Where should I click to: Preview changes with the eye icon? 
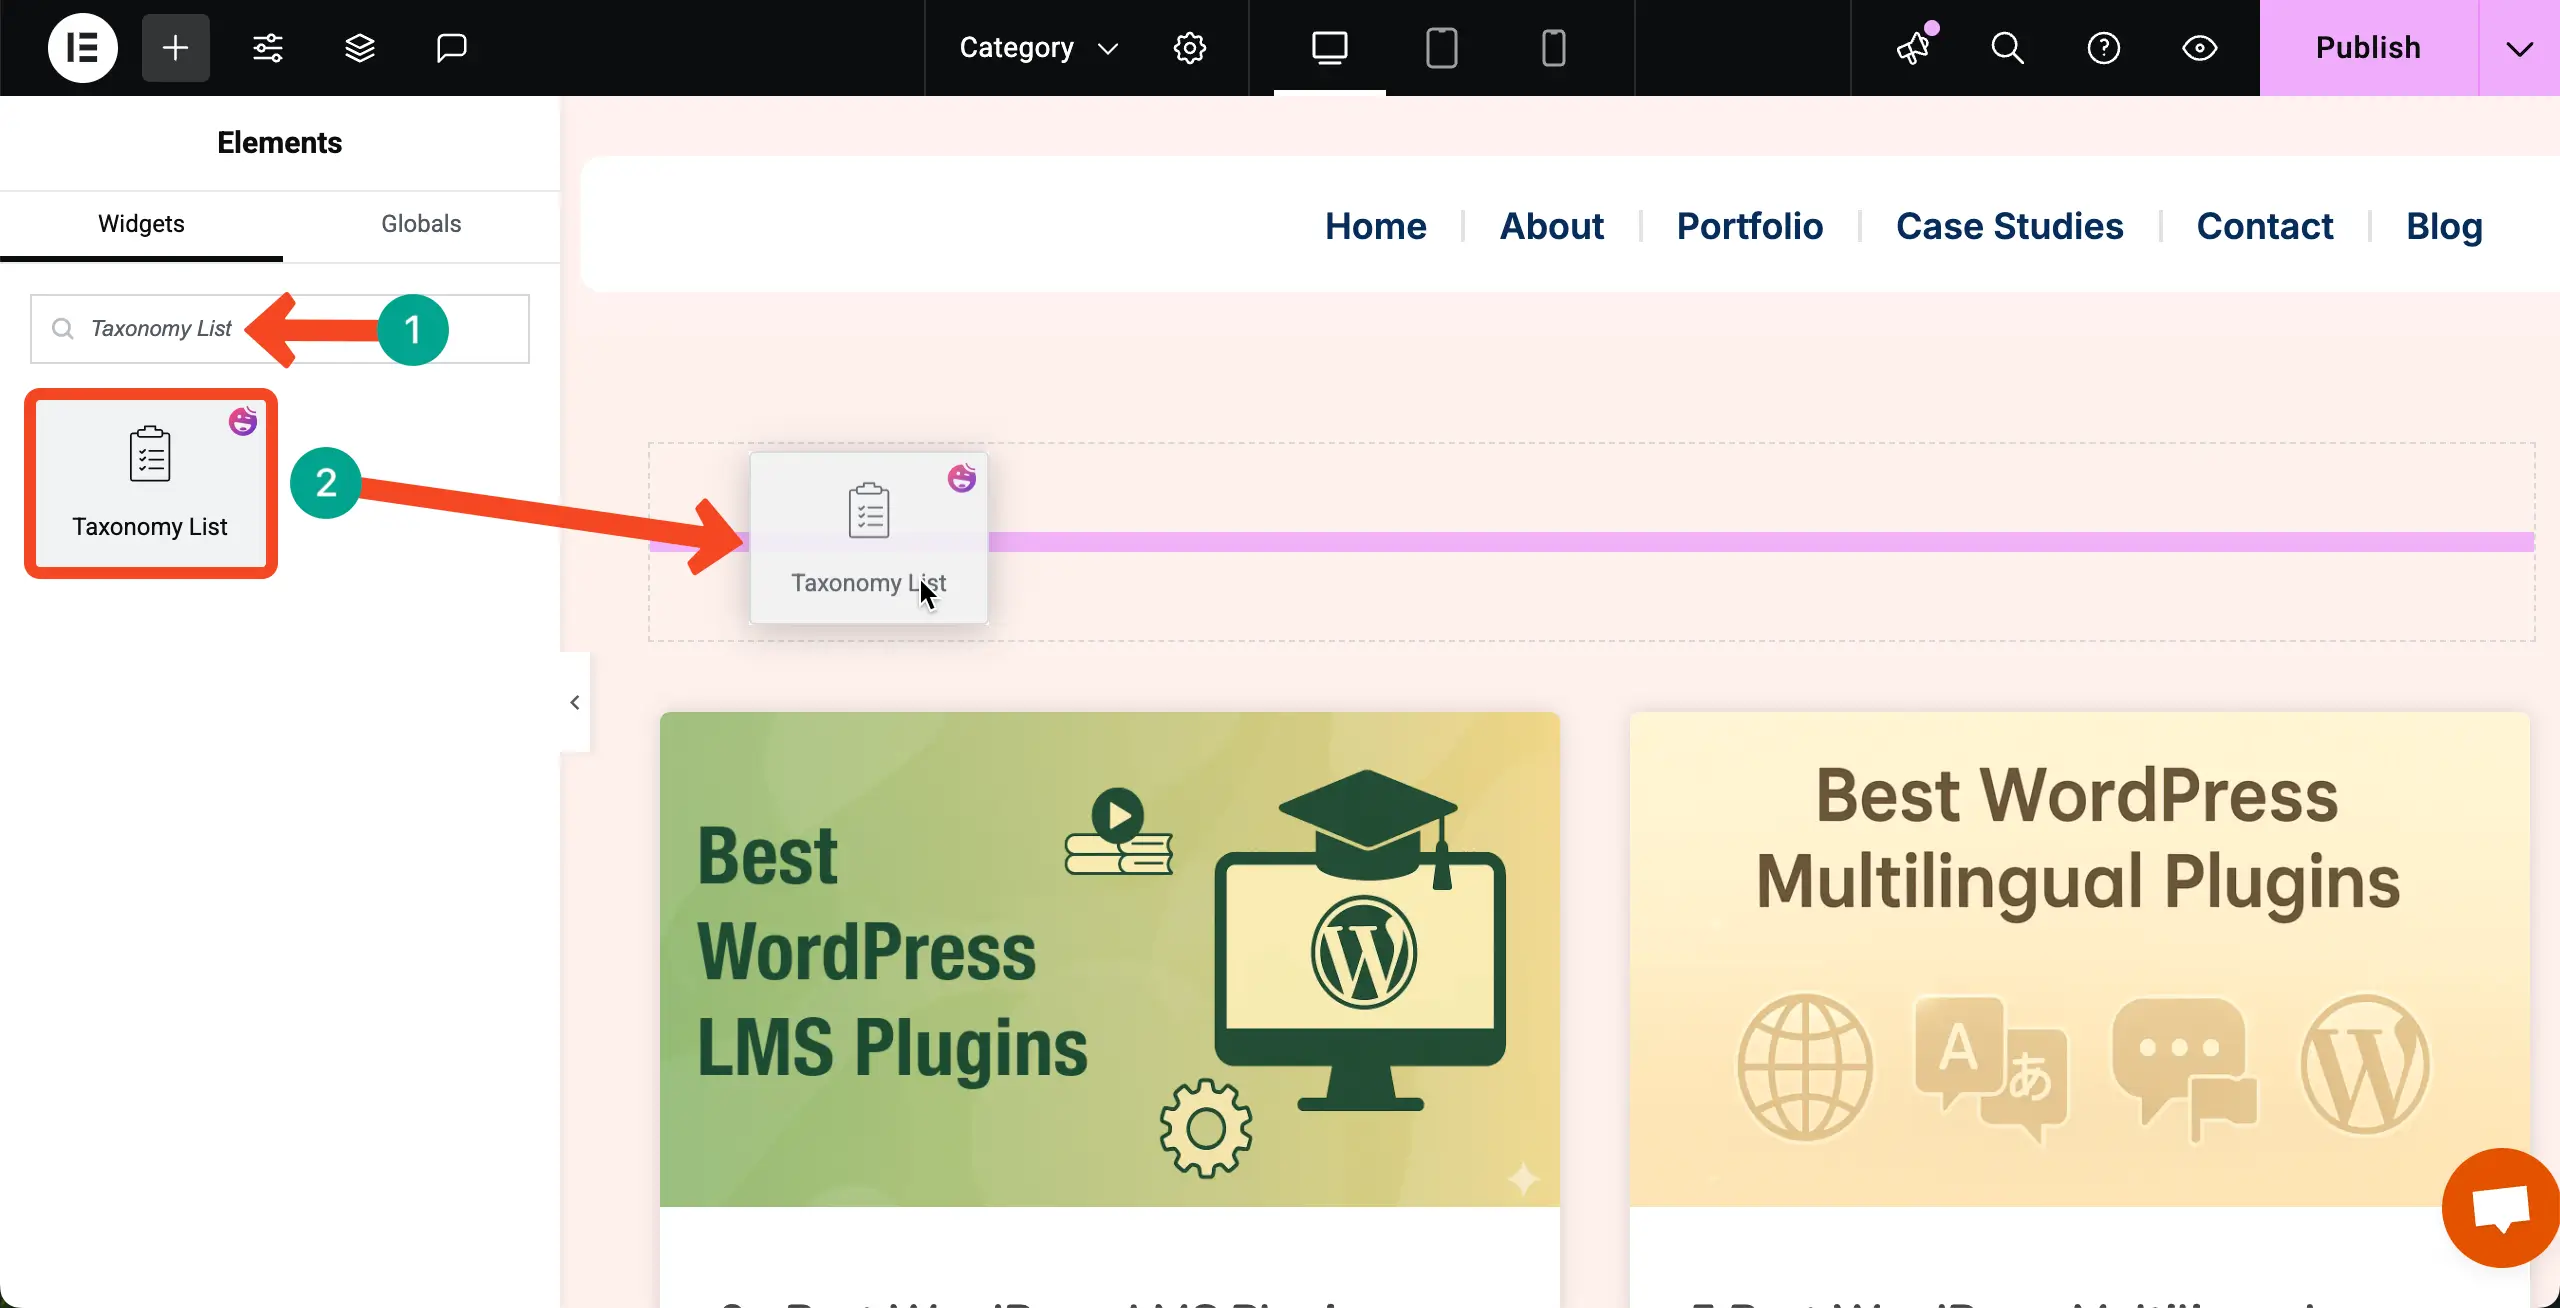click(x=2200, y=48)
